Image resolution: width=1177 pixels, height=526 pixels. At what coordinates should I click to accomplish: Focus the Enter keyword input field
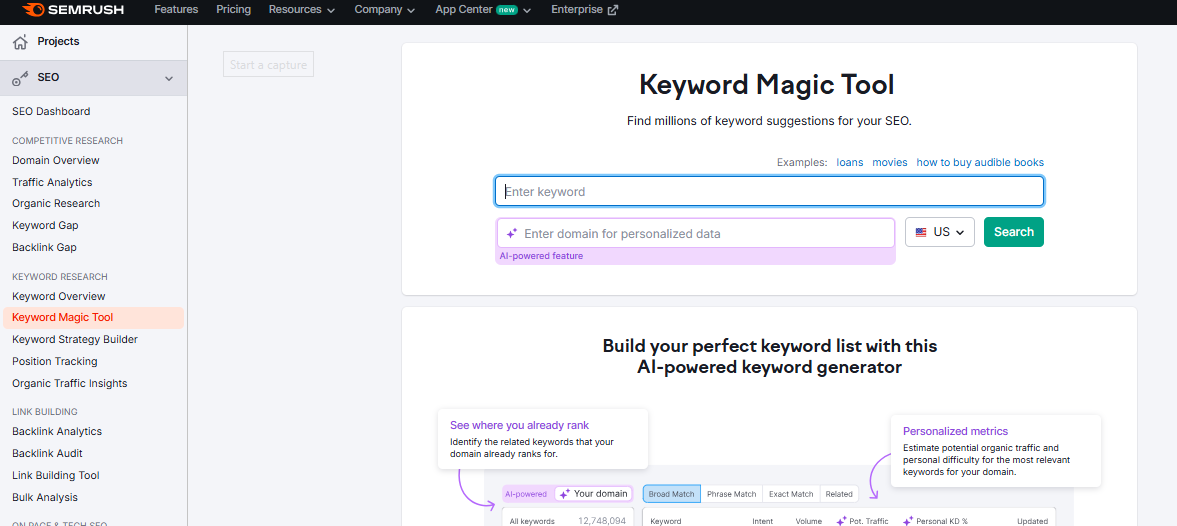pos(769,191)
